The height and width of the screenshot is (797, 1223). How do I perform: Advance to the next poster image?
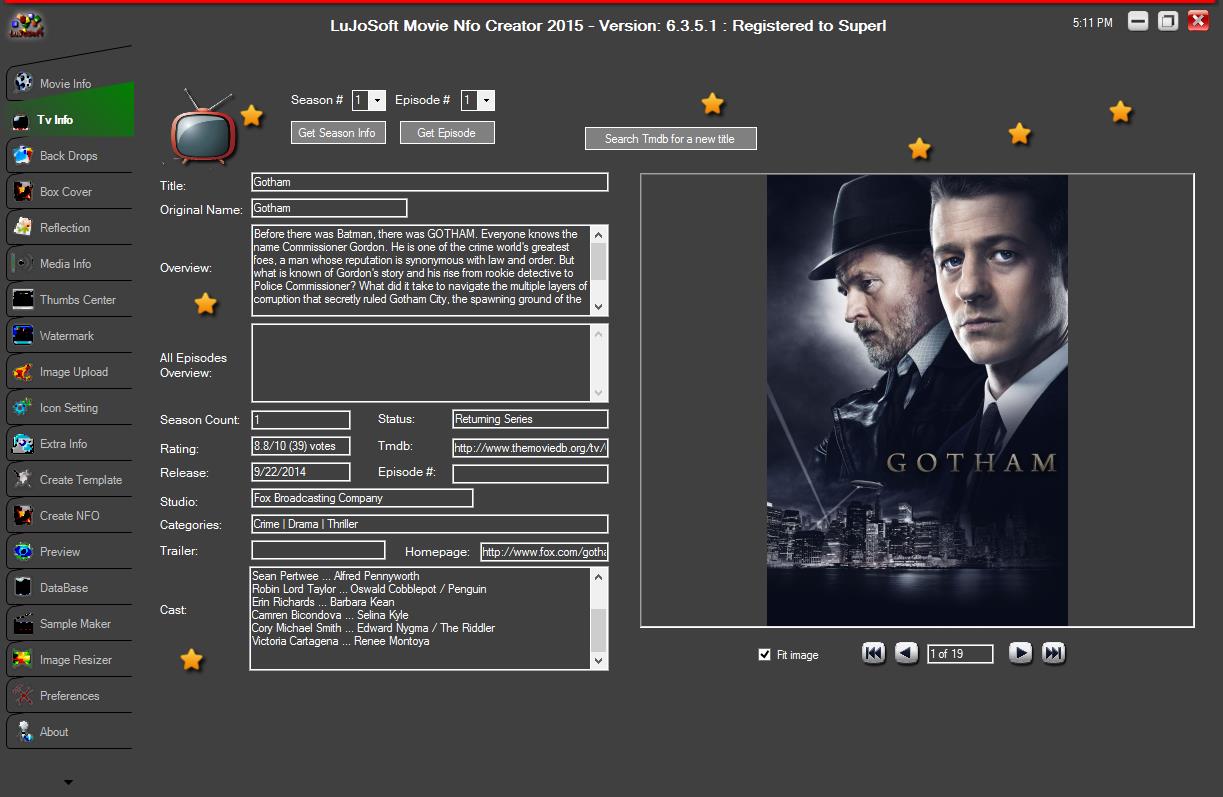pos(1020,653)
